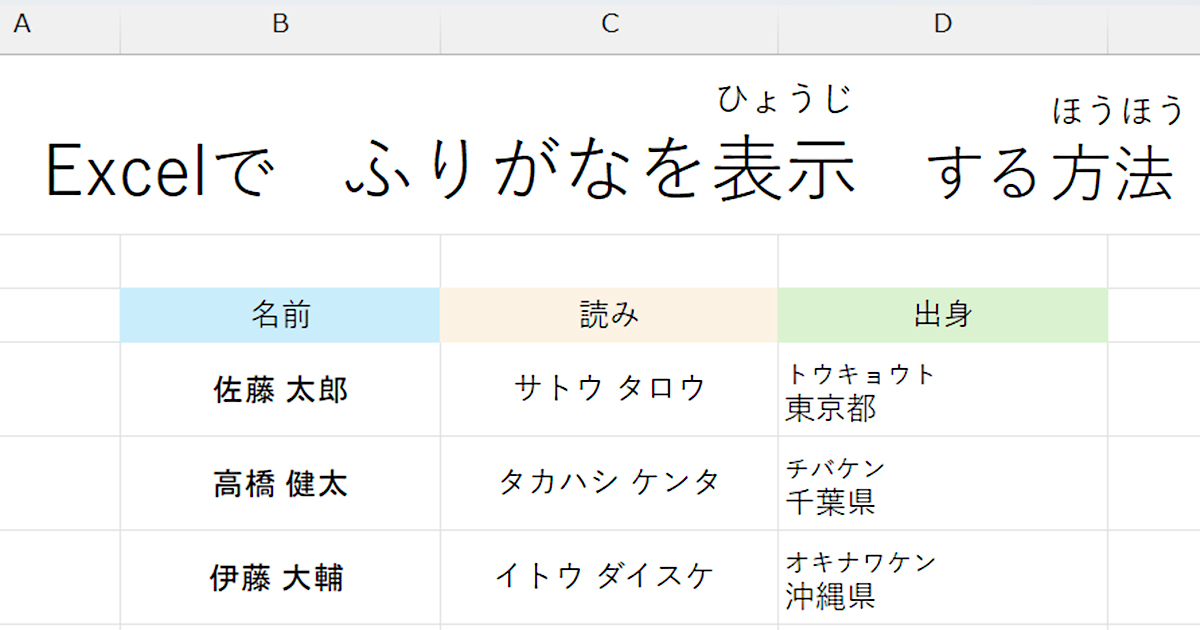Select the cell reading タカハシ ケンタ
The image size is (1200, 630).
pos(610,484)
